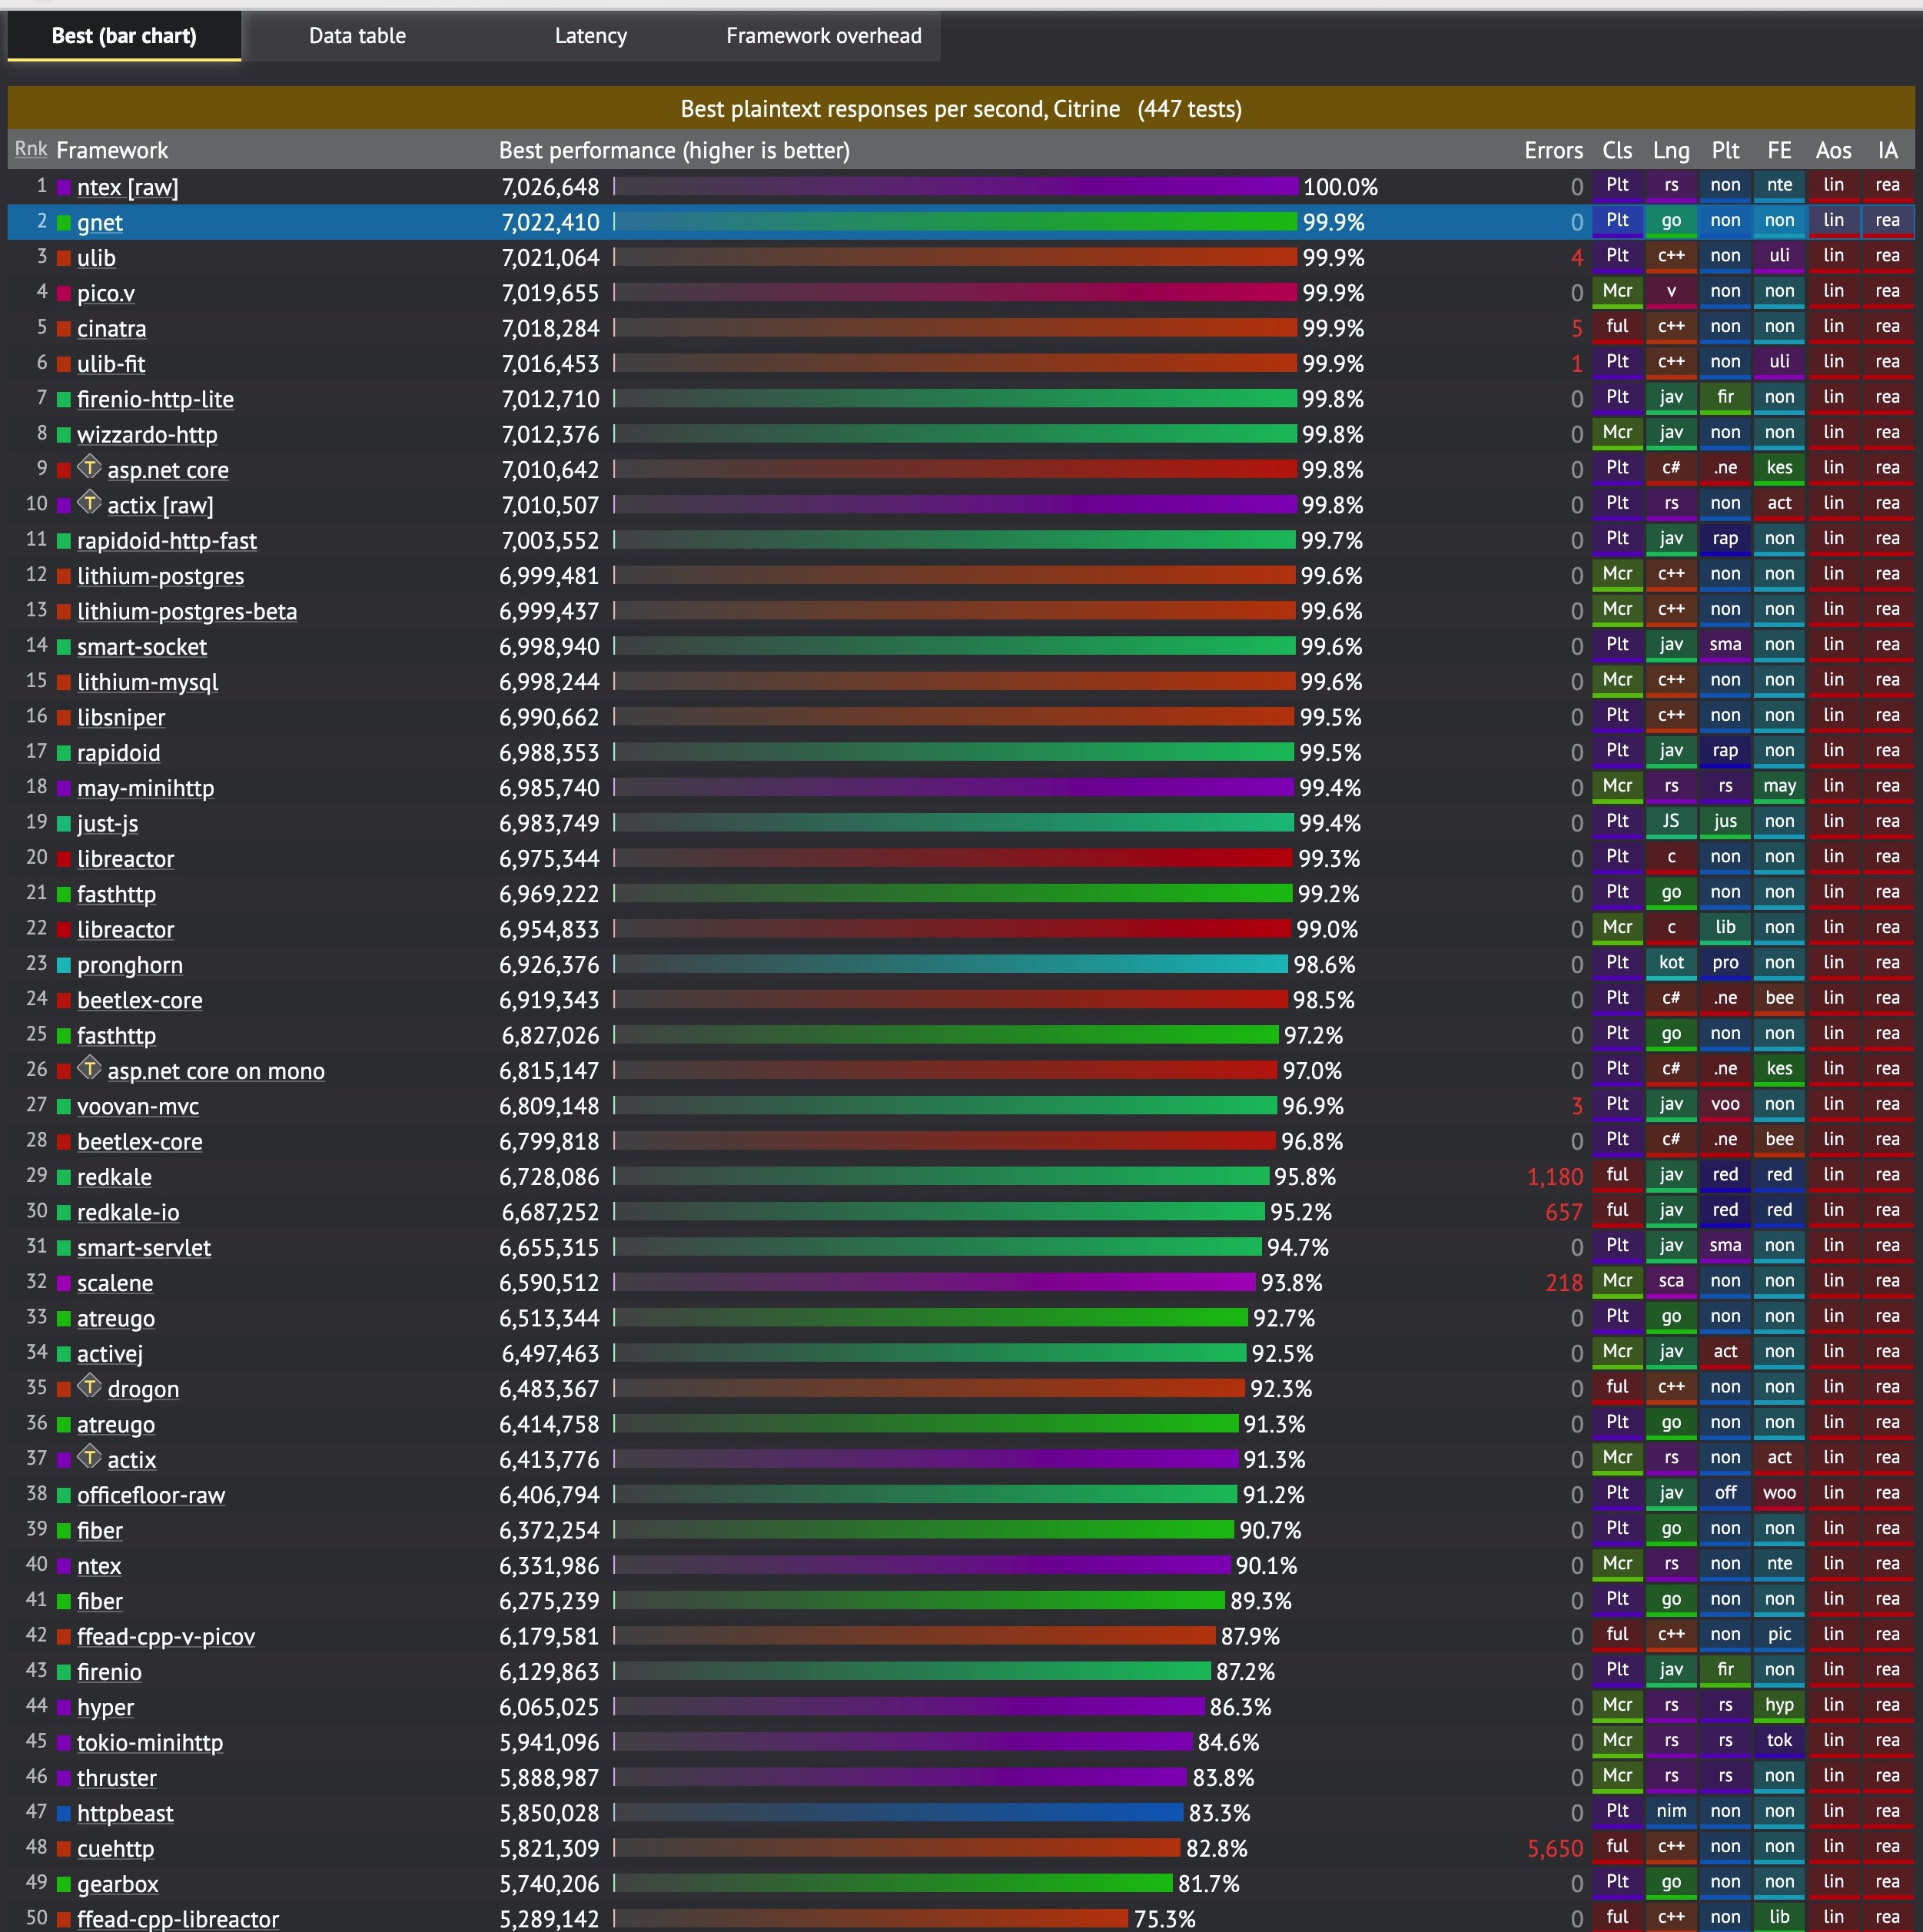Screen dimensions: 1923x1932
Task: Open the ffead-cpp-v-picov link
Action: coord(166,1637)
